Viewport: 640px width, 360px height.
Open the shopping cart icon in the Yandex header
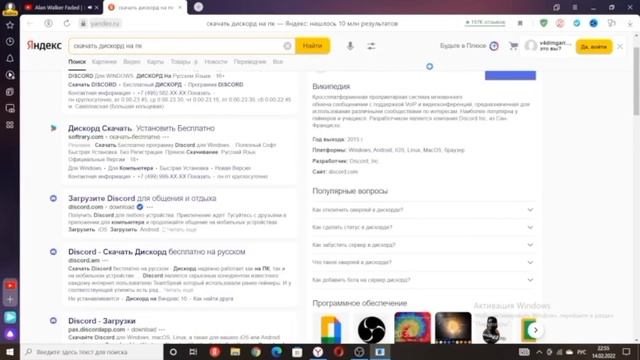click(513, 46)
